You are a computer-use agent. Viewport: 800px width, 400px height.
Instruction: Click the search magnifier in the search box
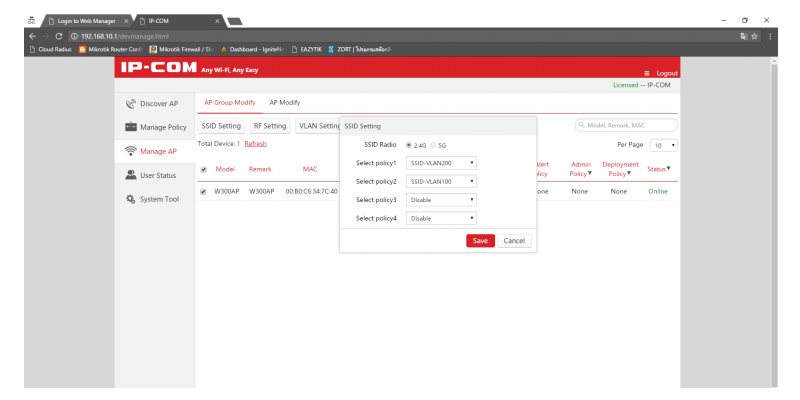click(581, 125)
